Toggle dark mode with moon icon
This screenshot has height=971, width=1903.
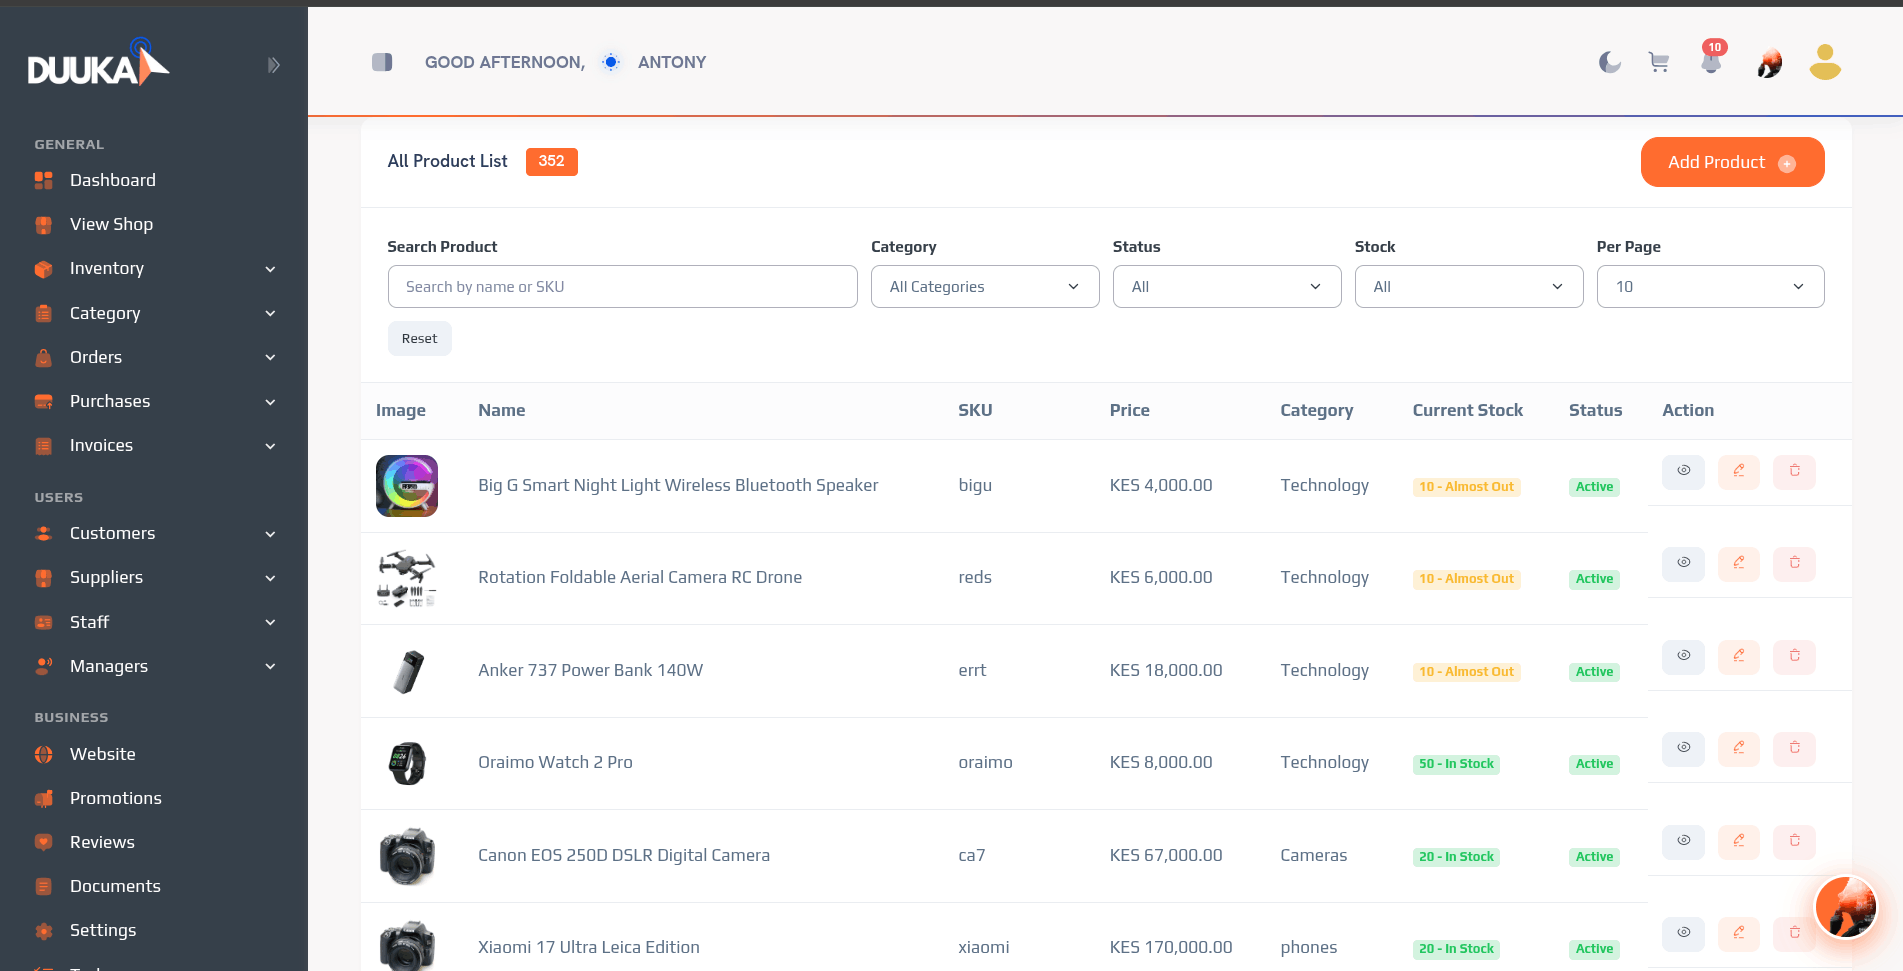[x=1609, y=62]
